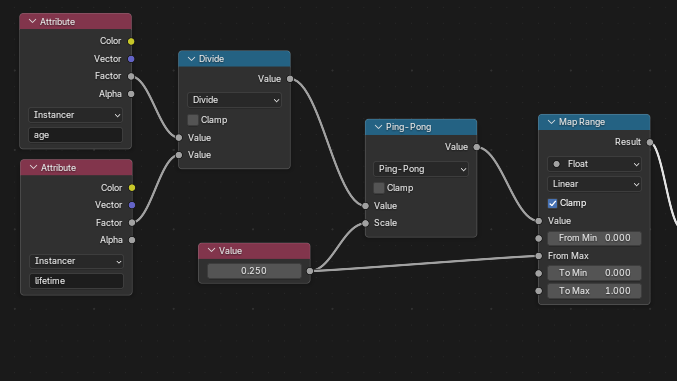The image size is (677, 381).
Task: Open Instancer dropdown in lifetime Attribute node
Action: point(76,261)
